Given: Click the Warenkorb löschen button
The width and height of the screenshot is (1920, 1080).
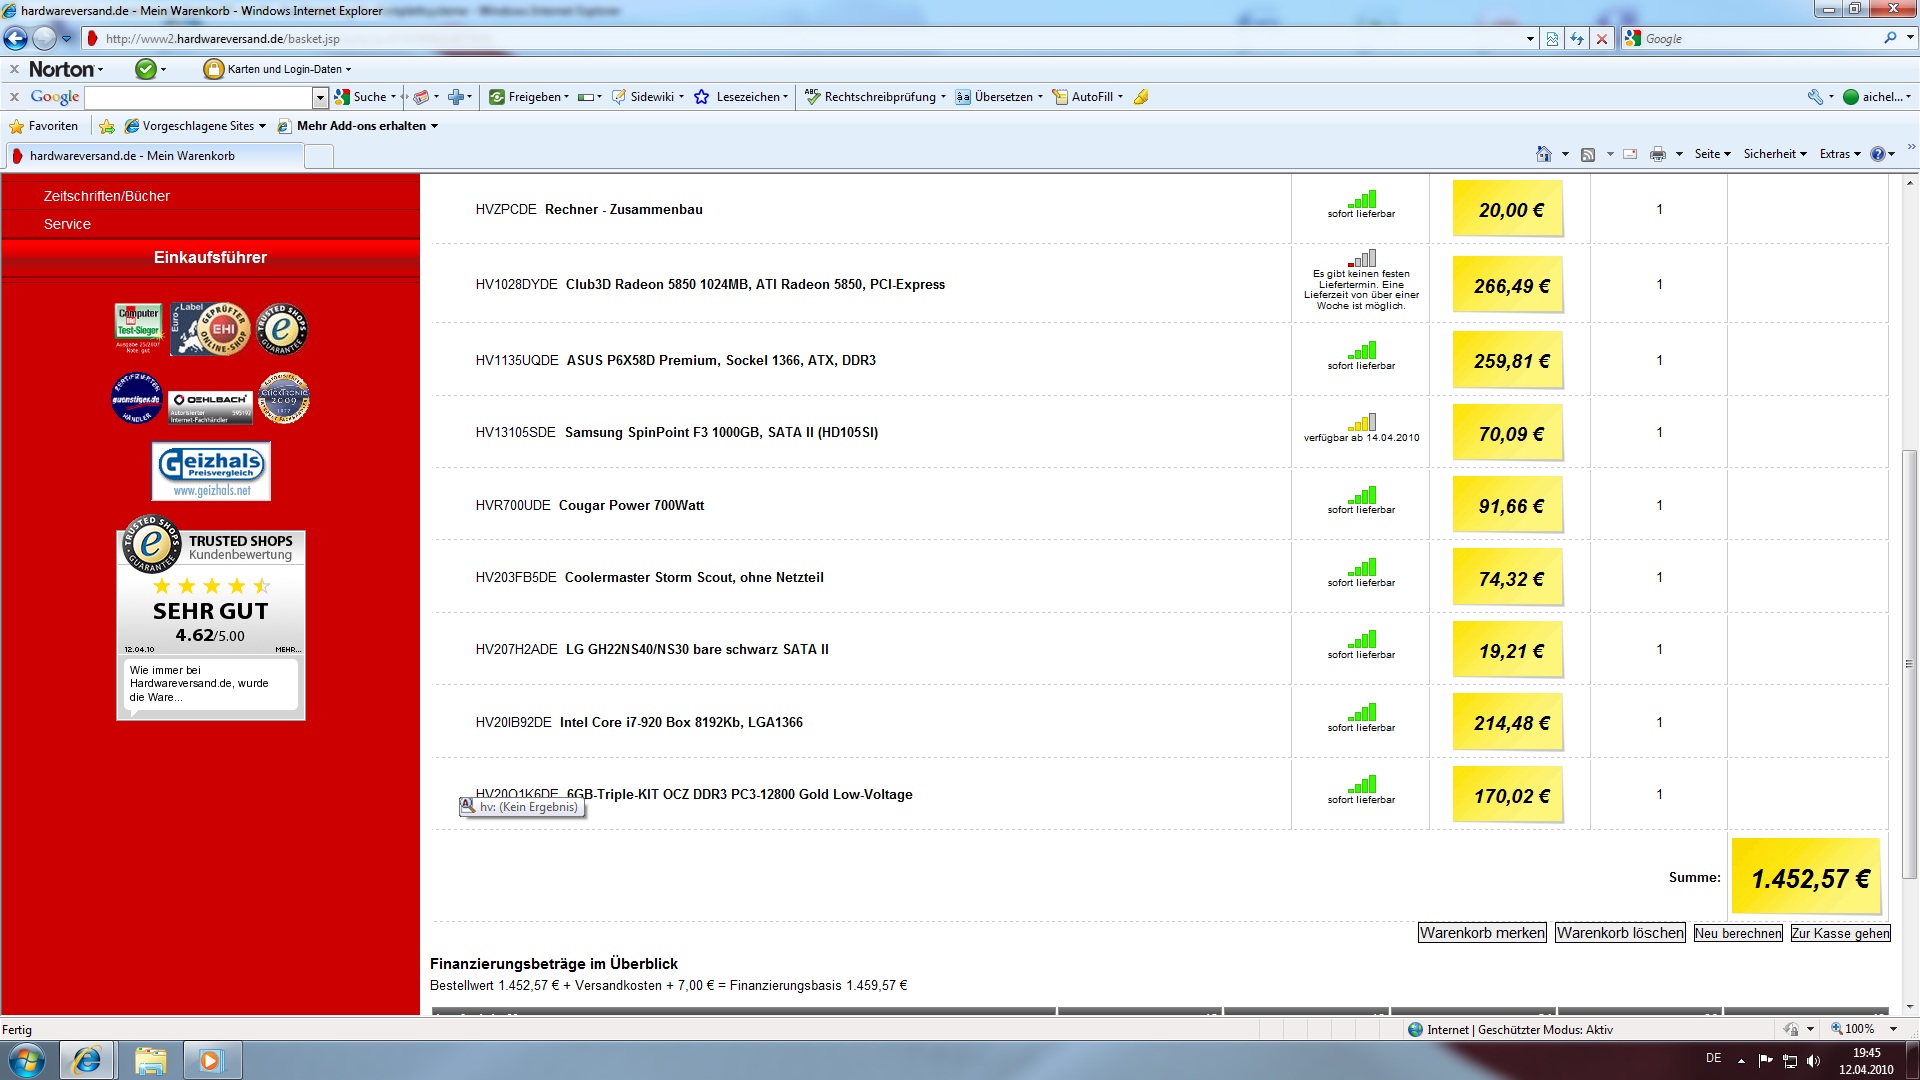Looking at the screenshot, I should pyautogui.click(x=1620, y=933).
